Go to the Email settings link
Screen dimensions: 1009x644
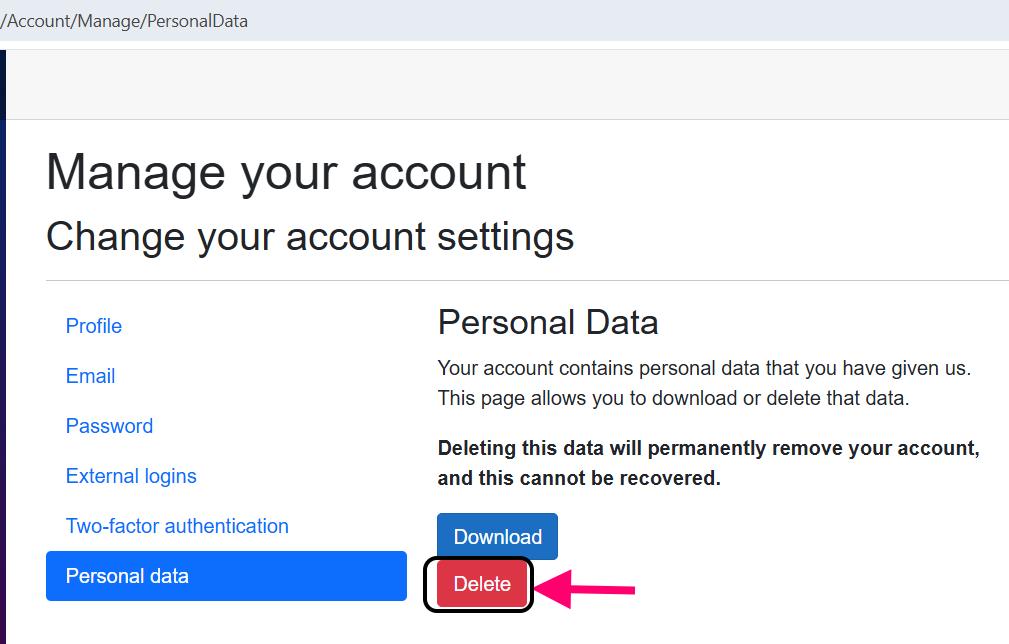coord(90,376)
